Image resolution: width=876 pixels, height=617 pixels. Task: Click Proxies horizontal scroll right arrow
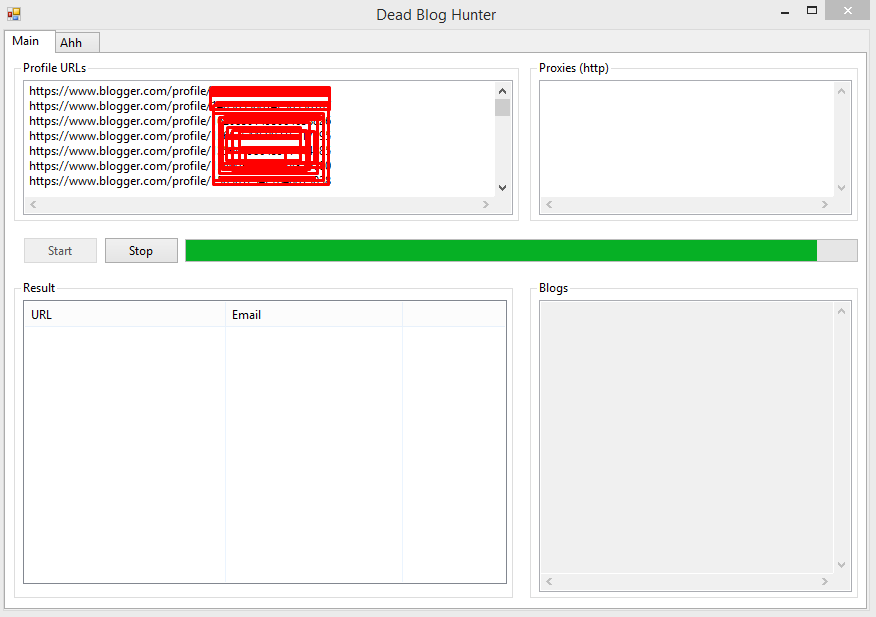[x=825, y=205]
